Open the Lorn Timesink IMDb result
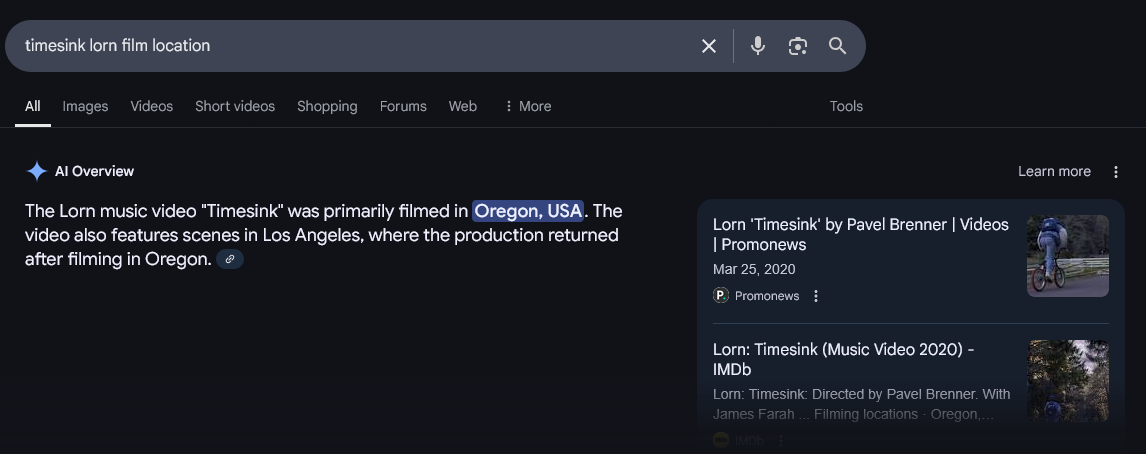The width and height of the screenshot is (1146, 454). point(843,359)
